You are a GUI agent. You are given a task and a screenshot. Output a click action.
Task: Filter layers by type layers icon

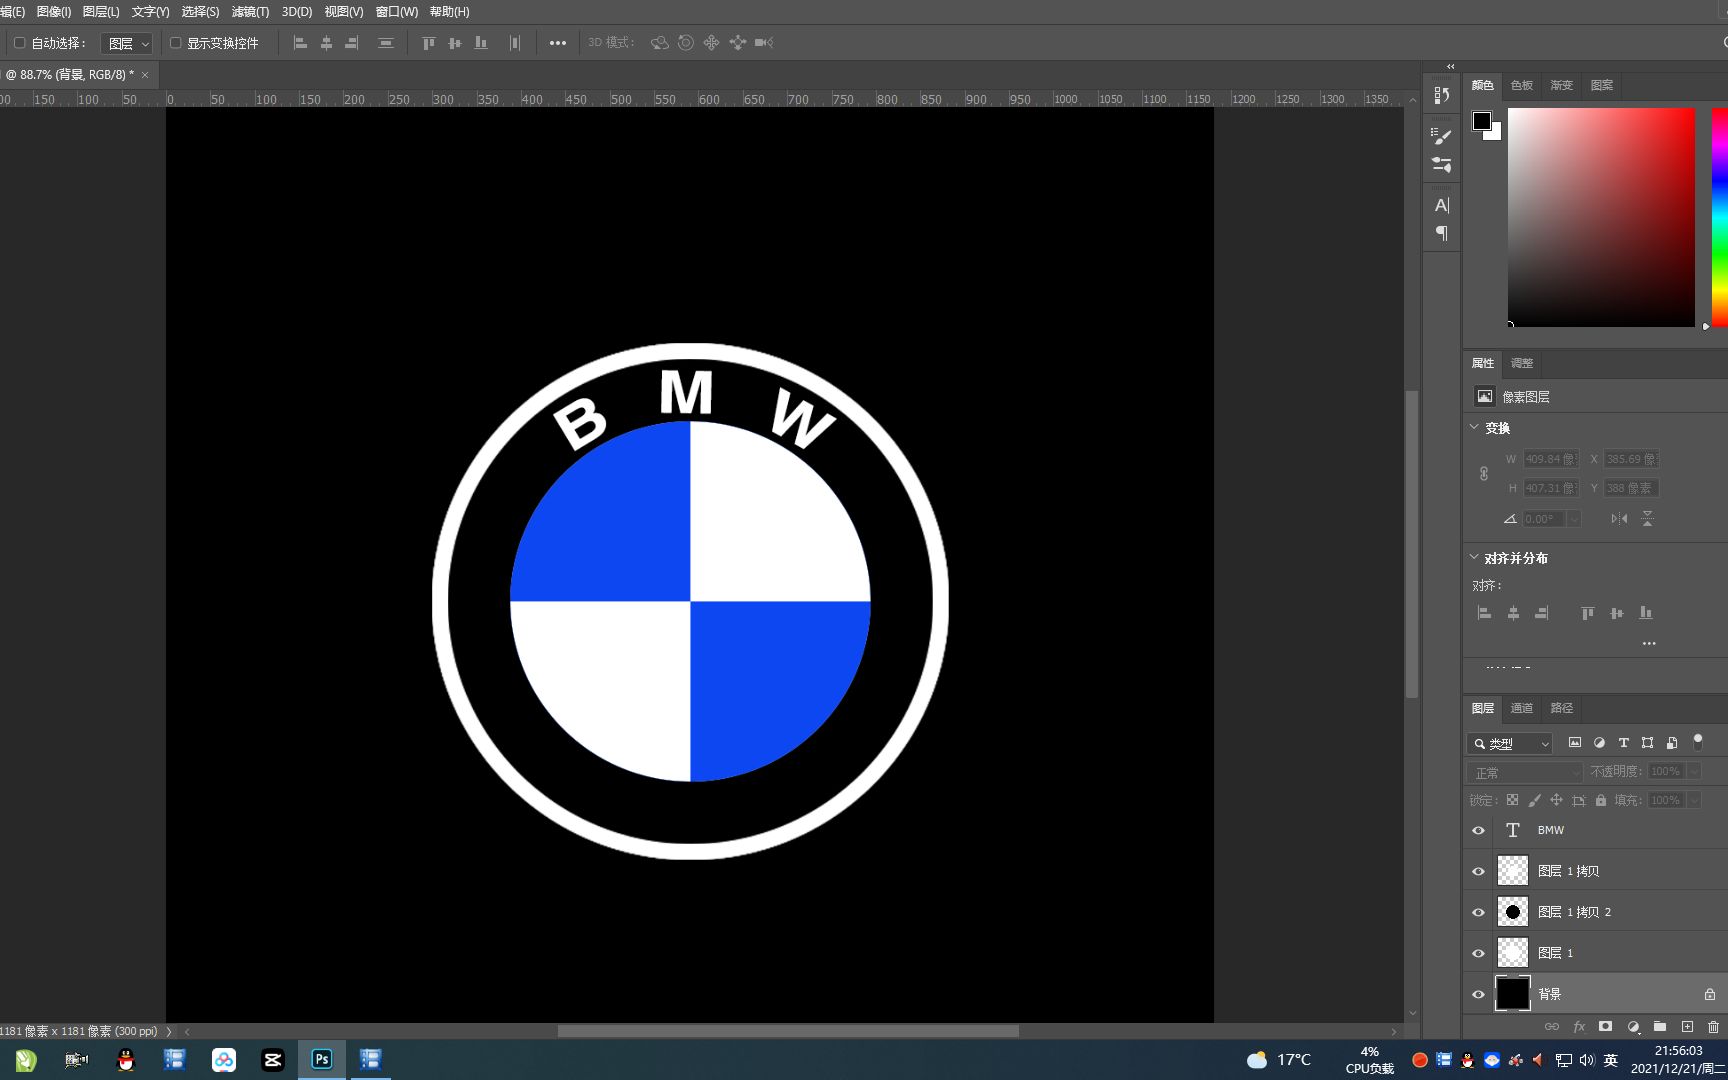1623,743
